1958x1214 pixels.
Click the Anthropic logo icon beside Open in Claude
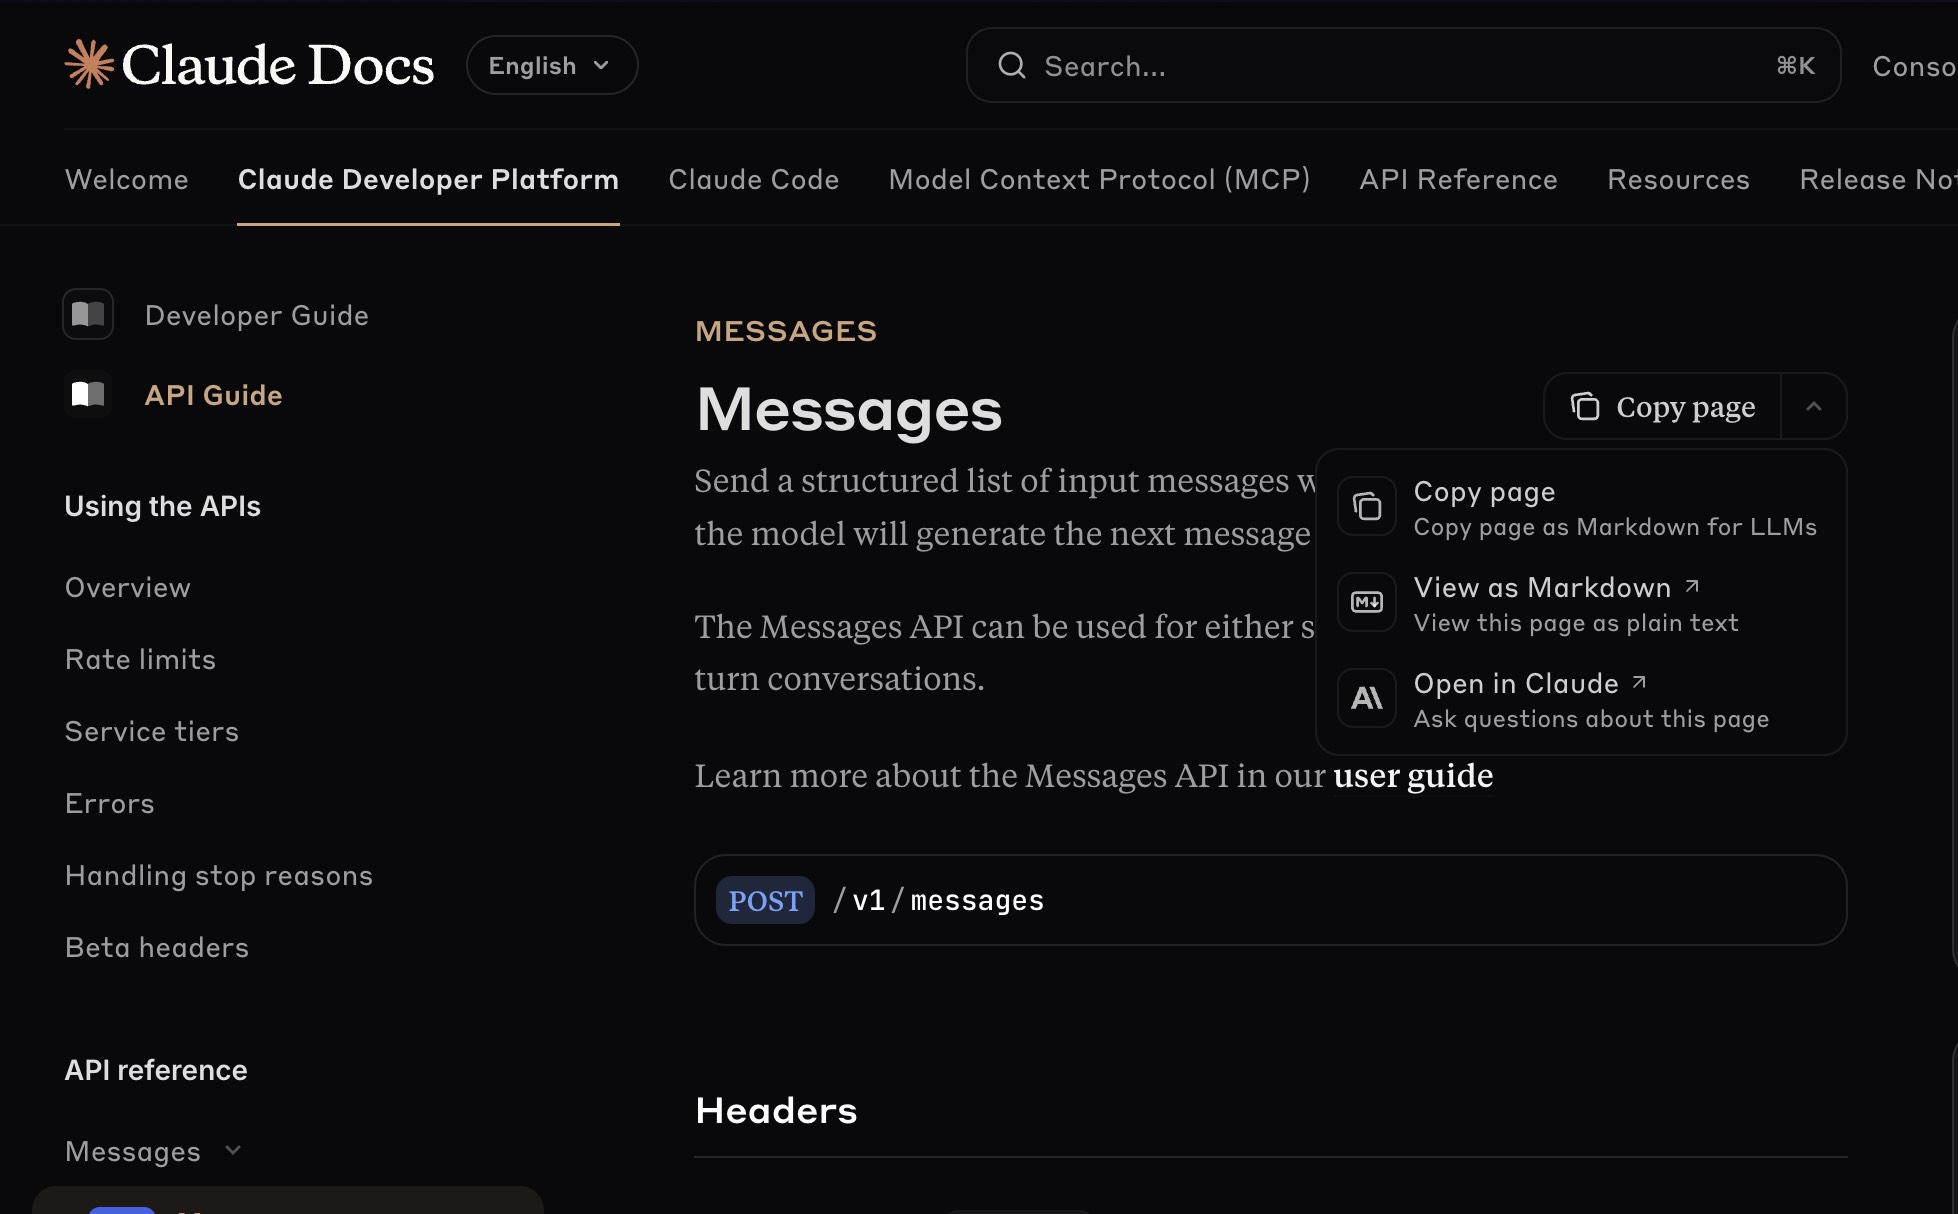(1367, 698)
